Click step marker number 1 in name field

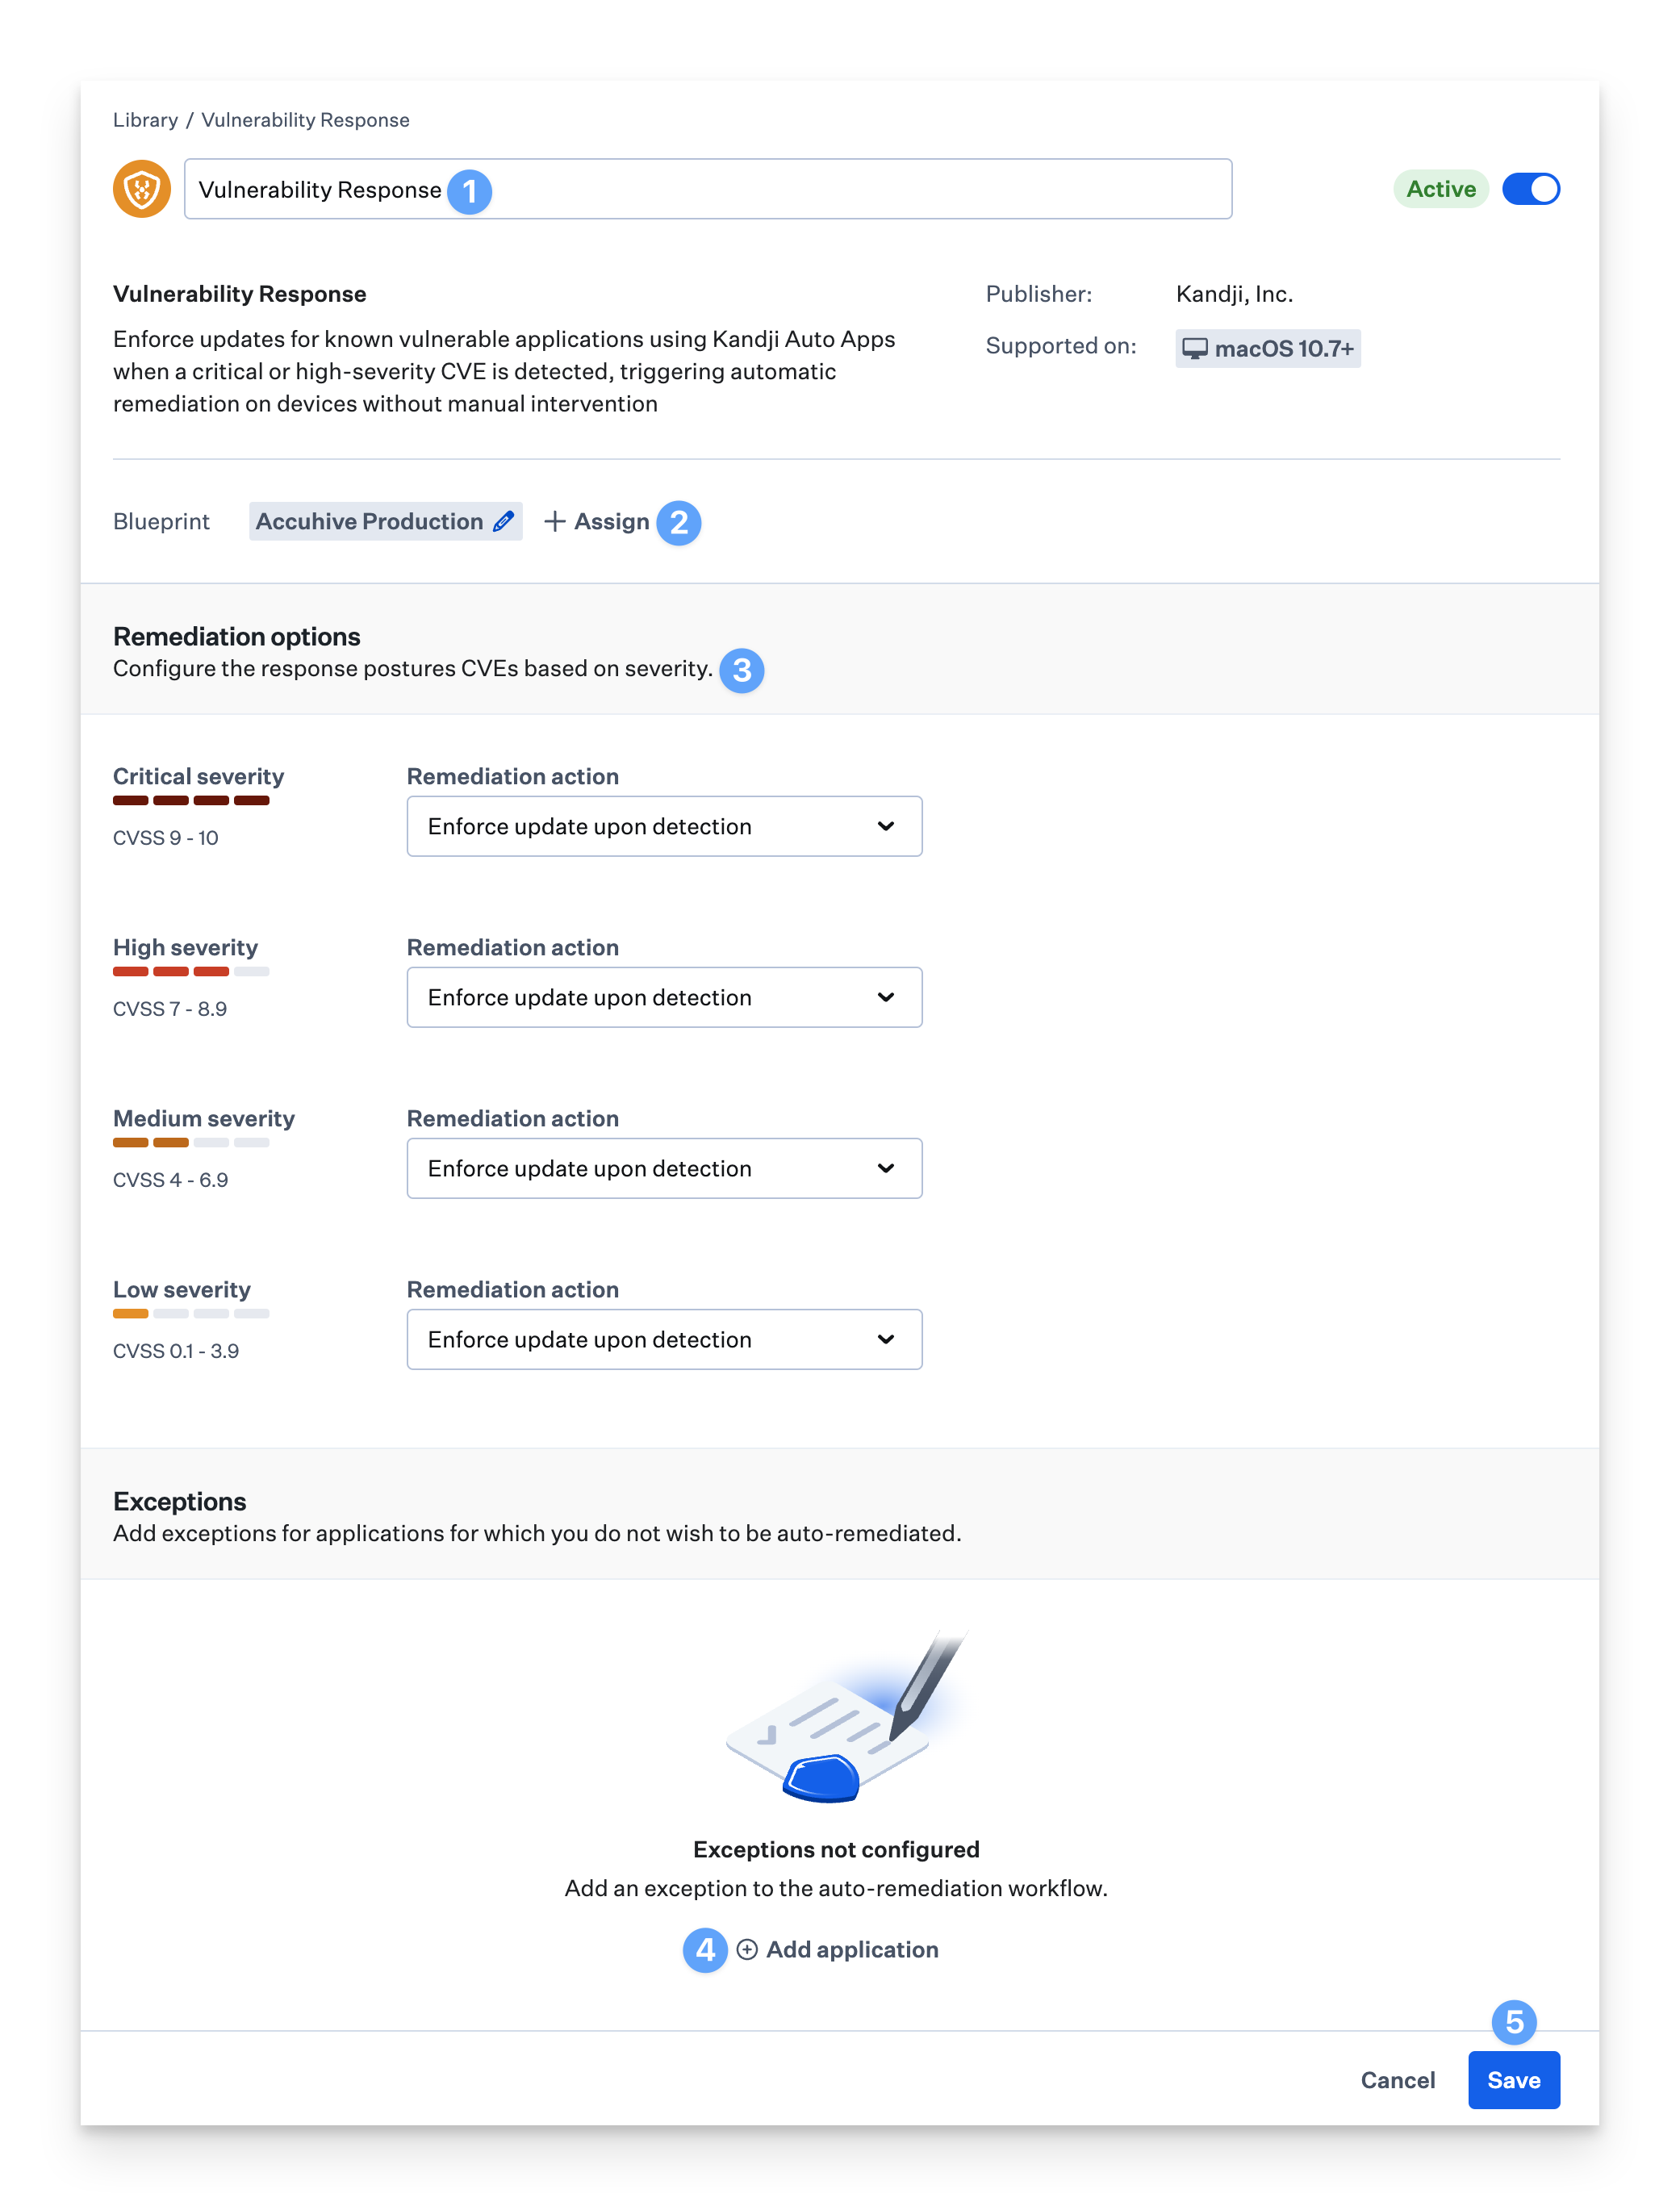pos(469,191)
